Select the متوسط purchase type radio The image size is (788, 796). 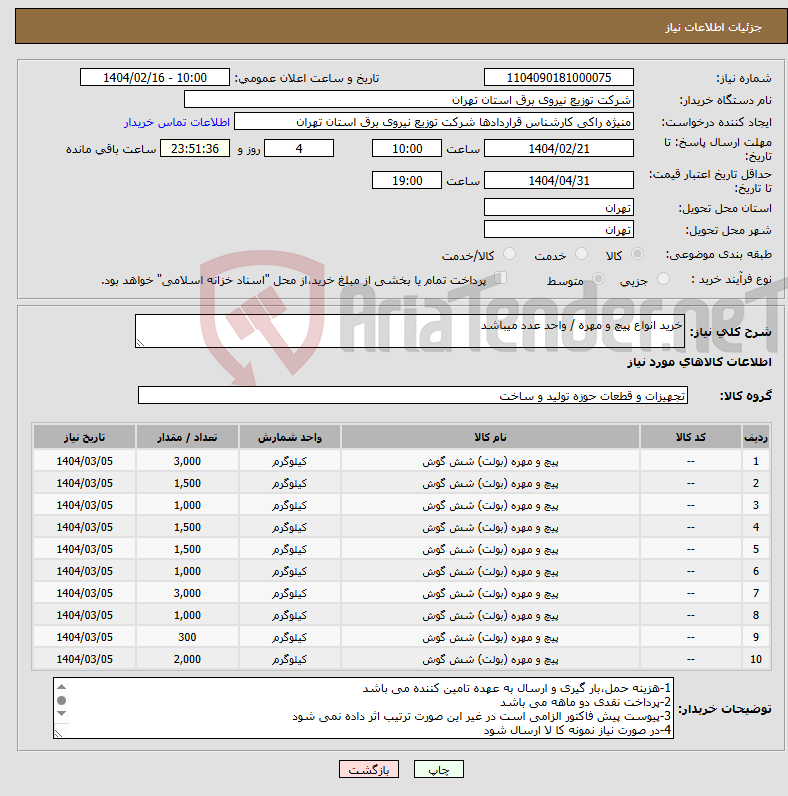pyautogui.click(x=598, y=278)
